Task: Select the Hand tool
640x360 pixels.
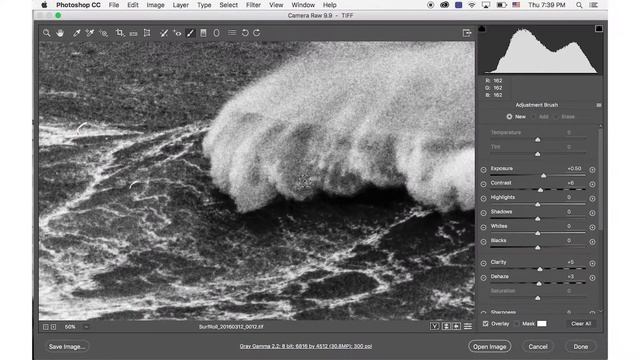Action: (60, 33)
